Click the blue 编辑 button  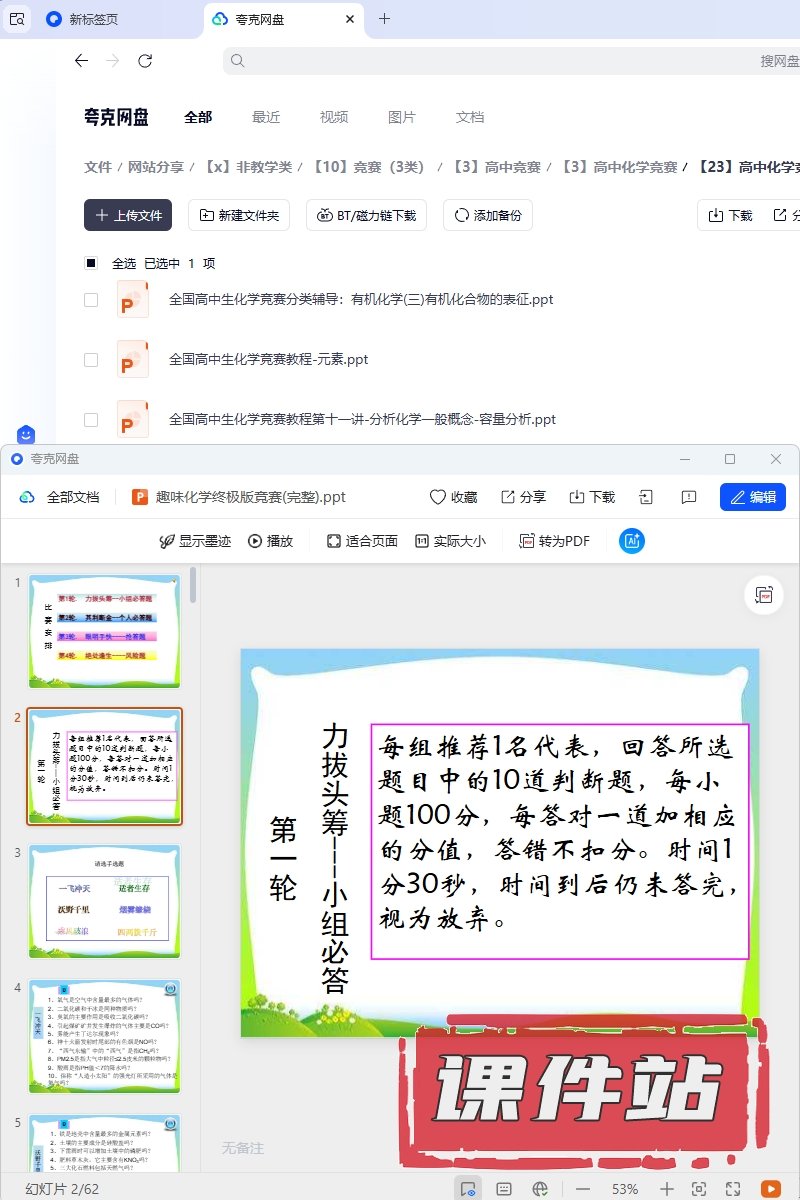point(752,497)
